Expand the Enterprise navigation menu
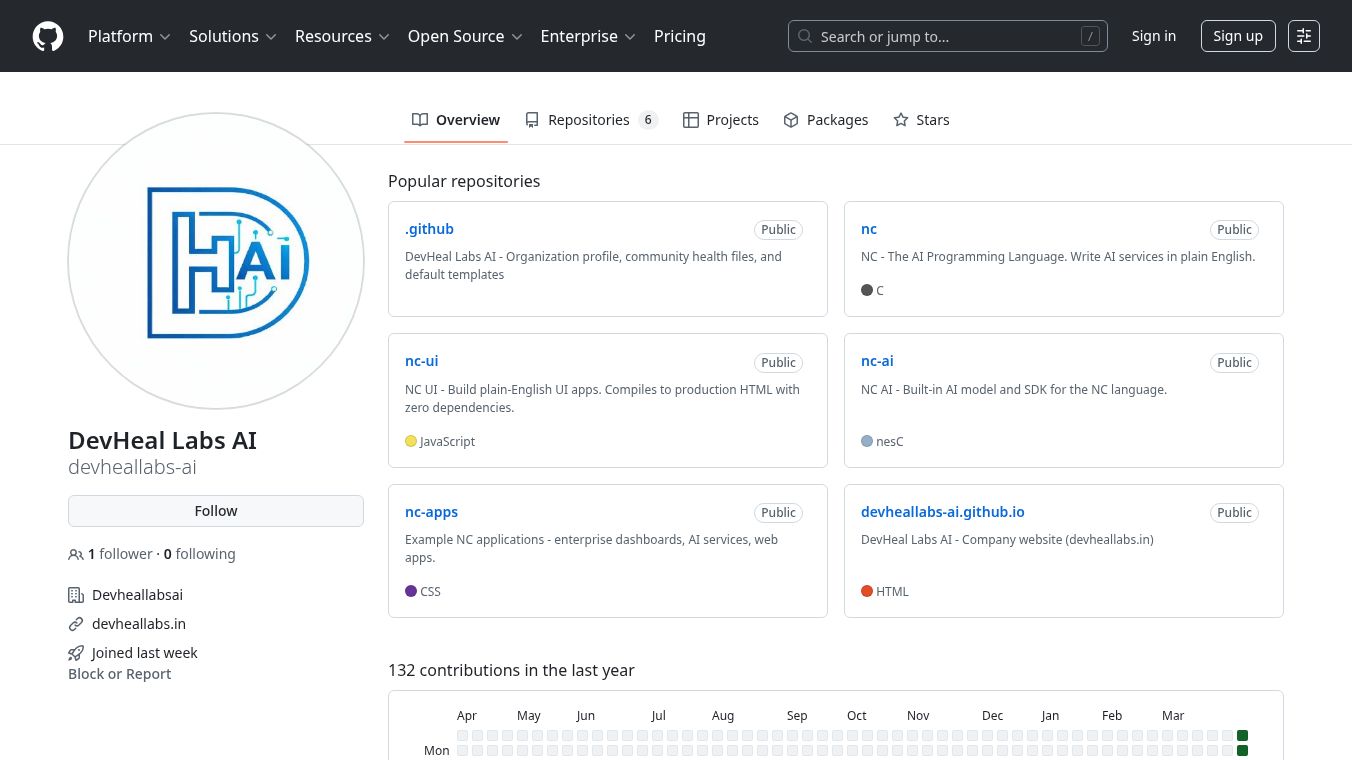This screenshot has width=1352, height=760. [x=588, y=36]
